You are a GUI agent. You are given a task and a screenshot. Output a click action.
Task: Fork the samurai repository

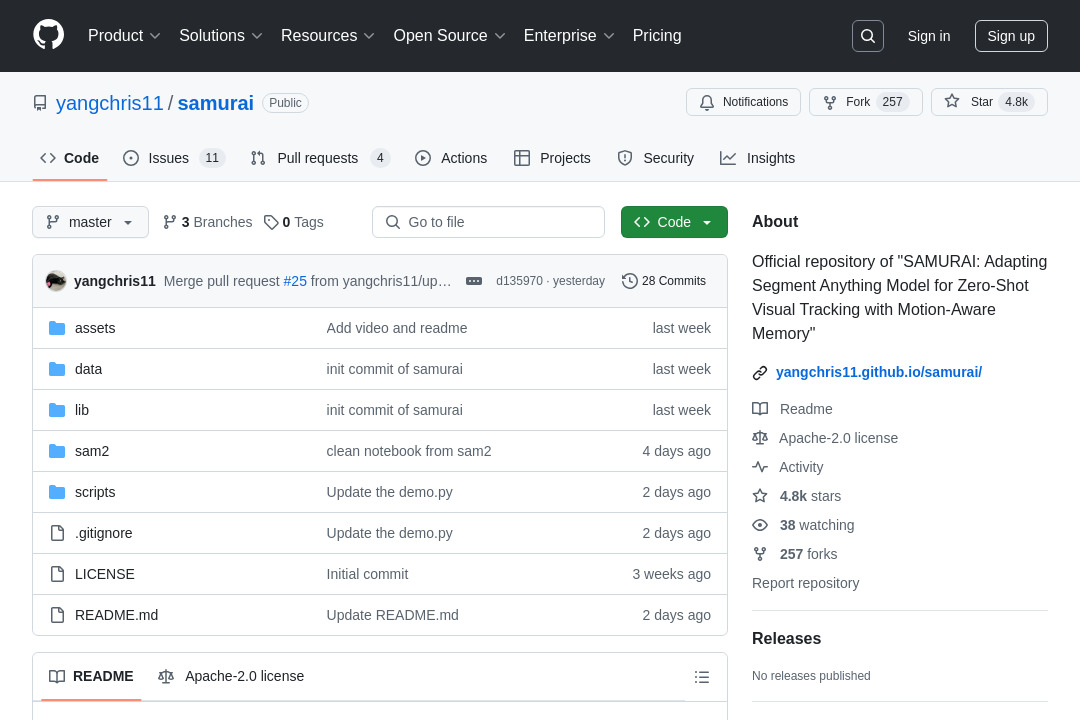866,102
